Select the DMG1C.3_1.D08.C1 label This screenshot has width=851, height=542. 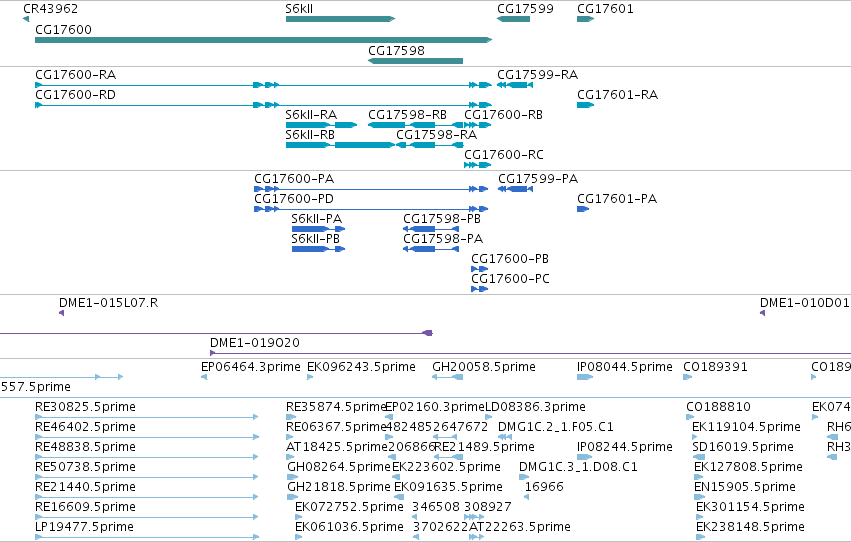pyautogui.click(x=578, y=468)
